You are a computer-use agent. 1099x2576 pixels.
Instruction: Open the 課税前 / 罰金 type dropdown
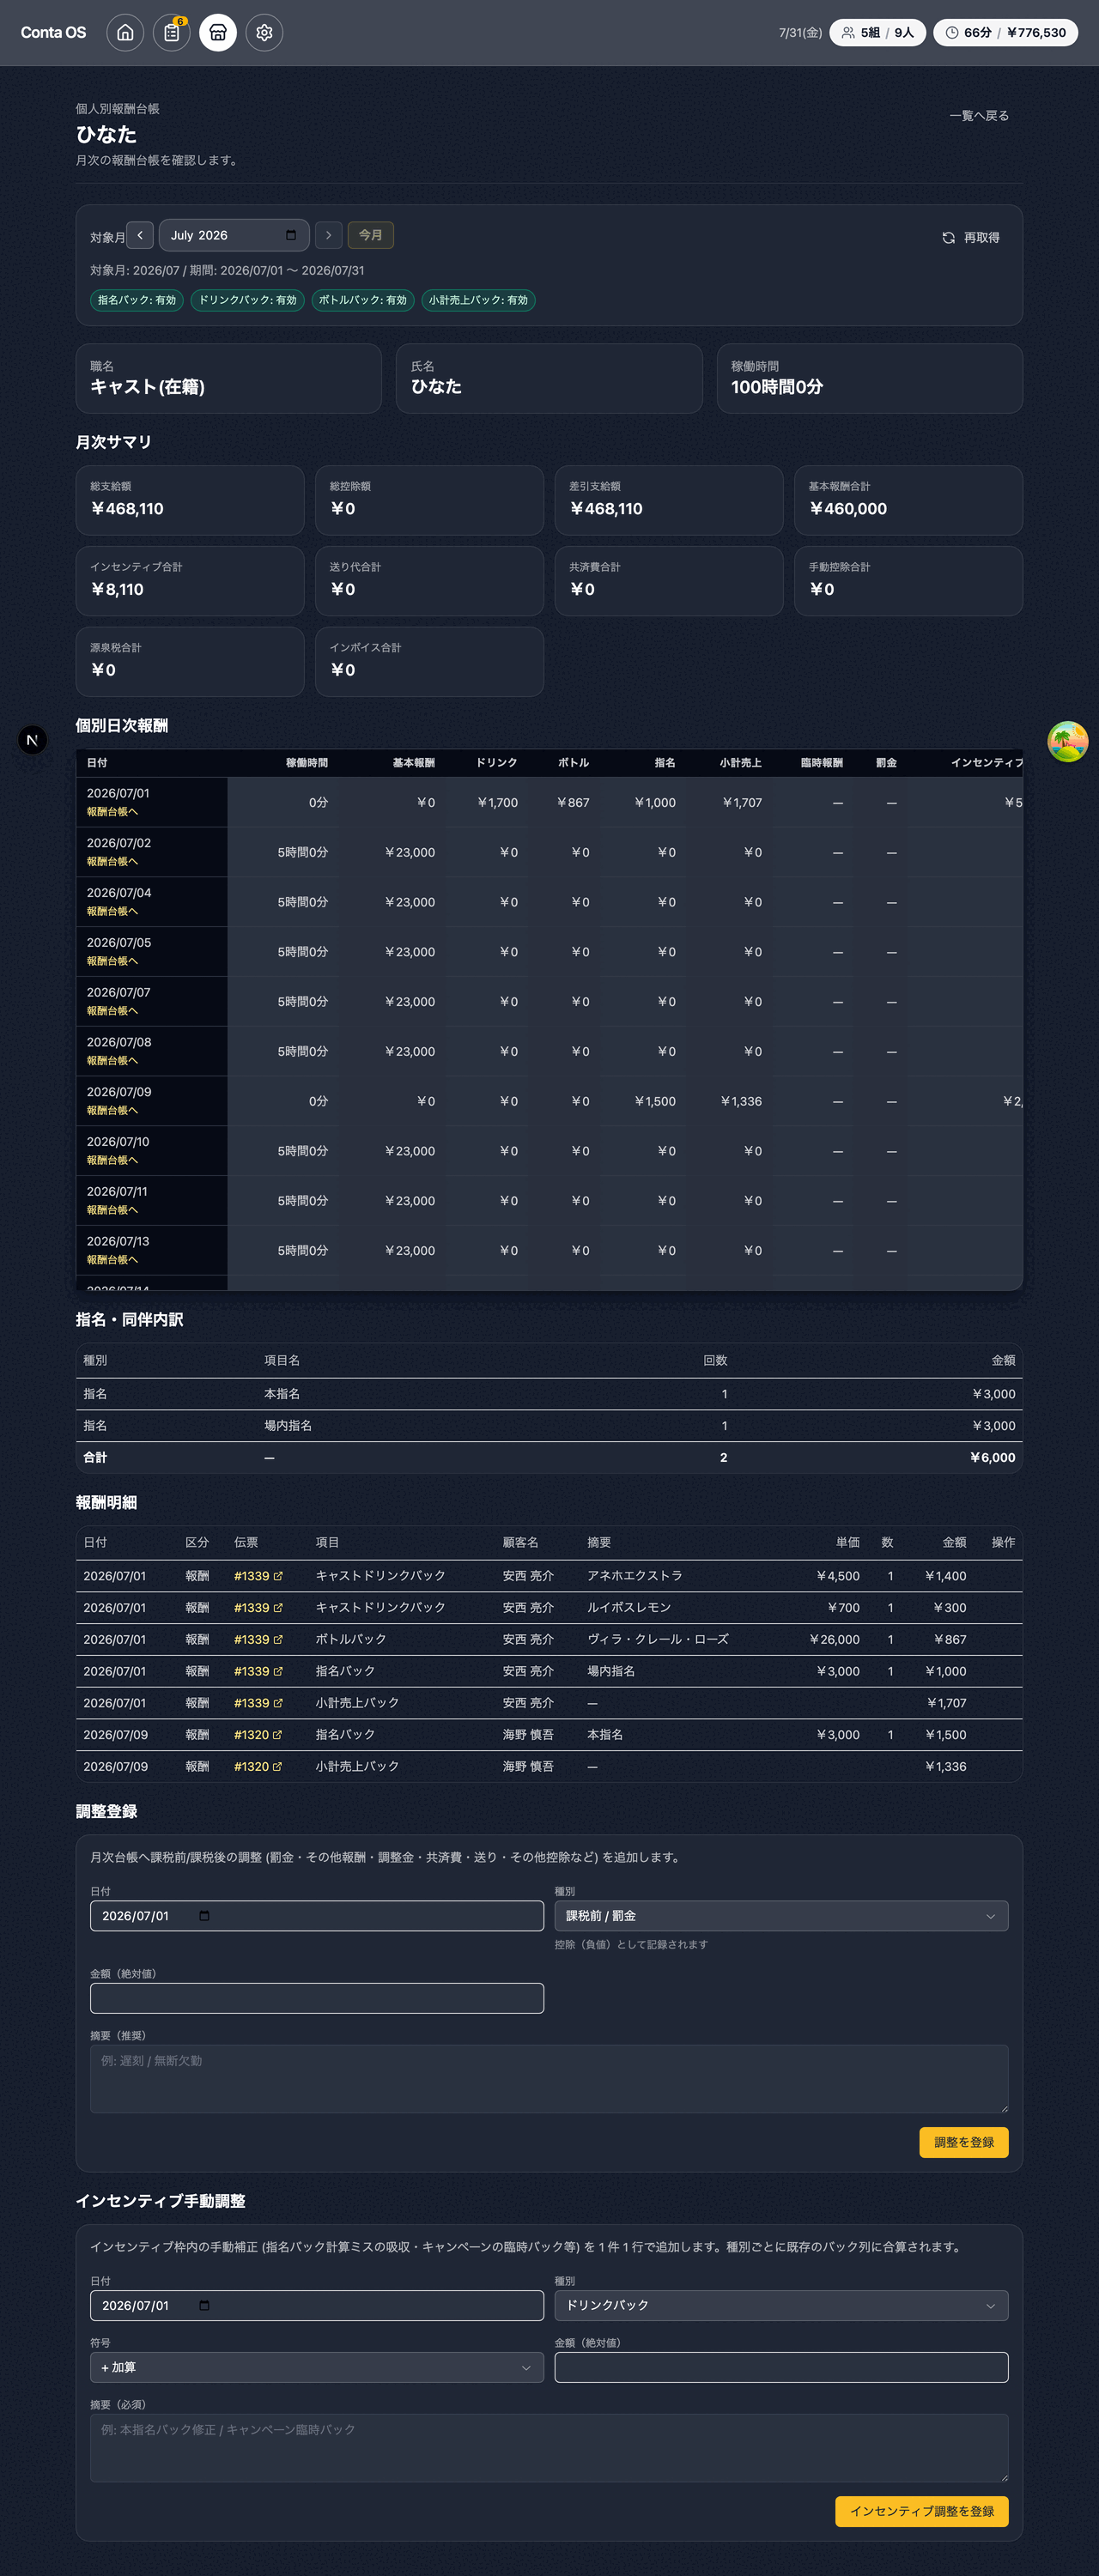point(781,1916)
